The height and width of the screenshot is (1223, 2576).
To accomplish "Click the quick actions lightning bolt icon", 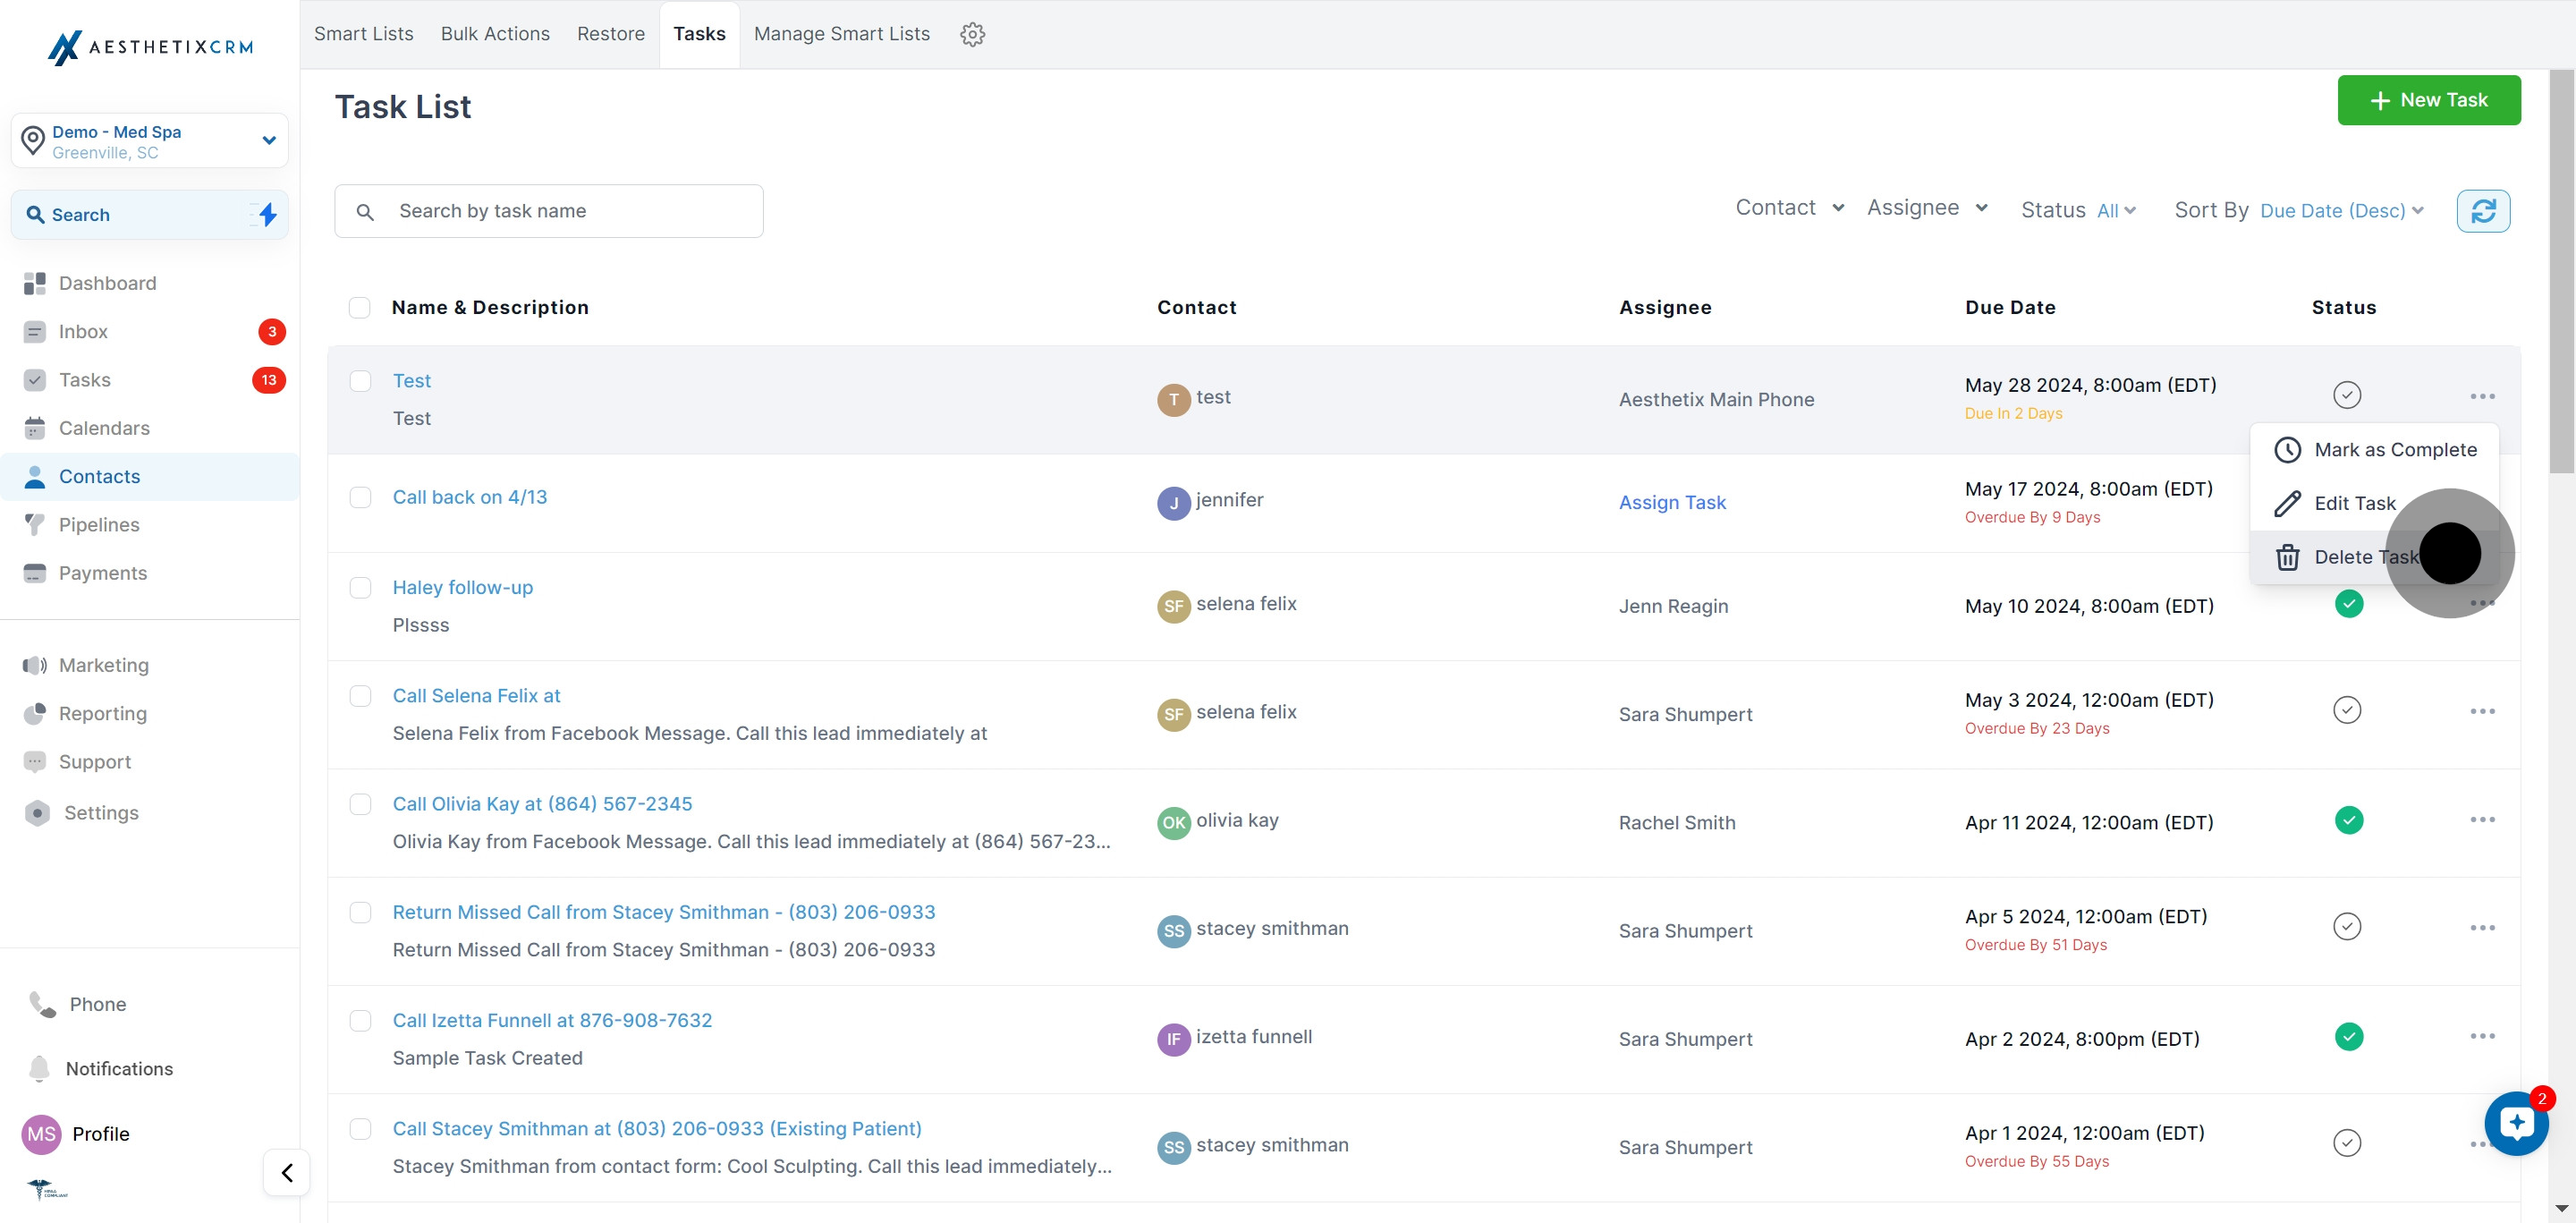I will tap(267, 214).
